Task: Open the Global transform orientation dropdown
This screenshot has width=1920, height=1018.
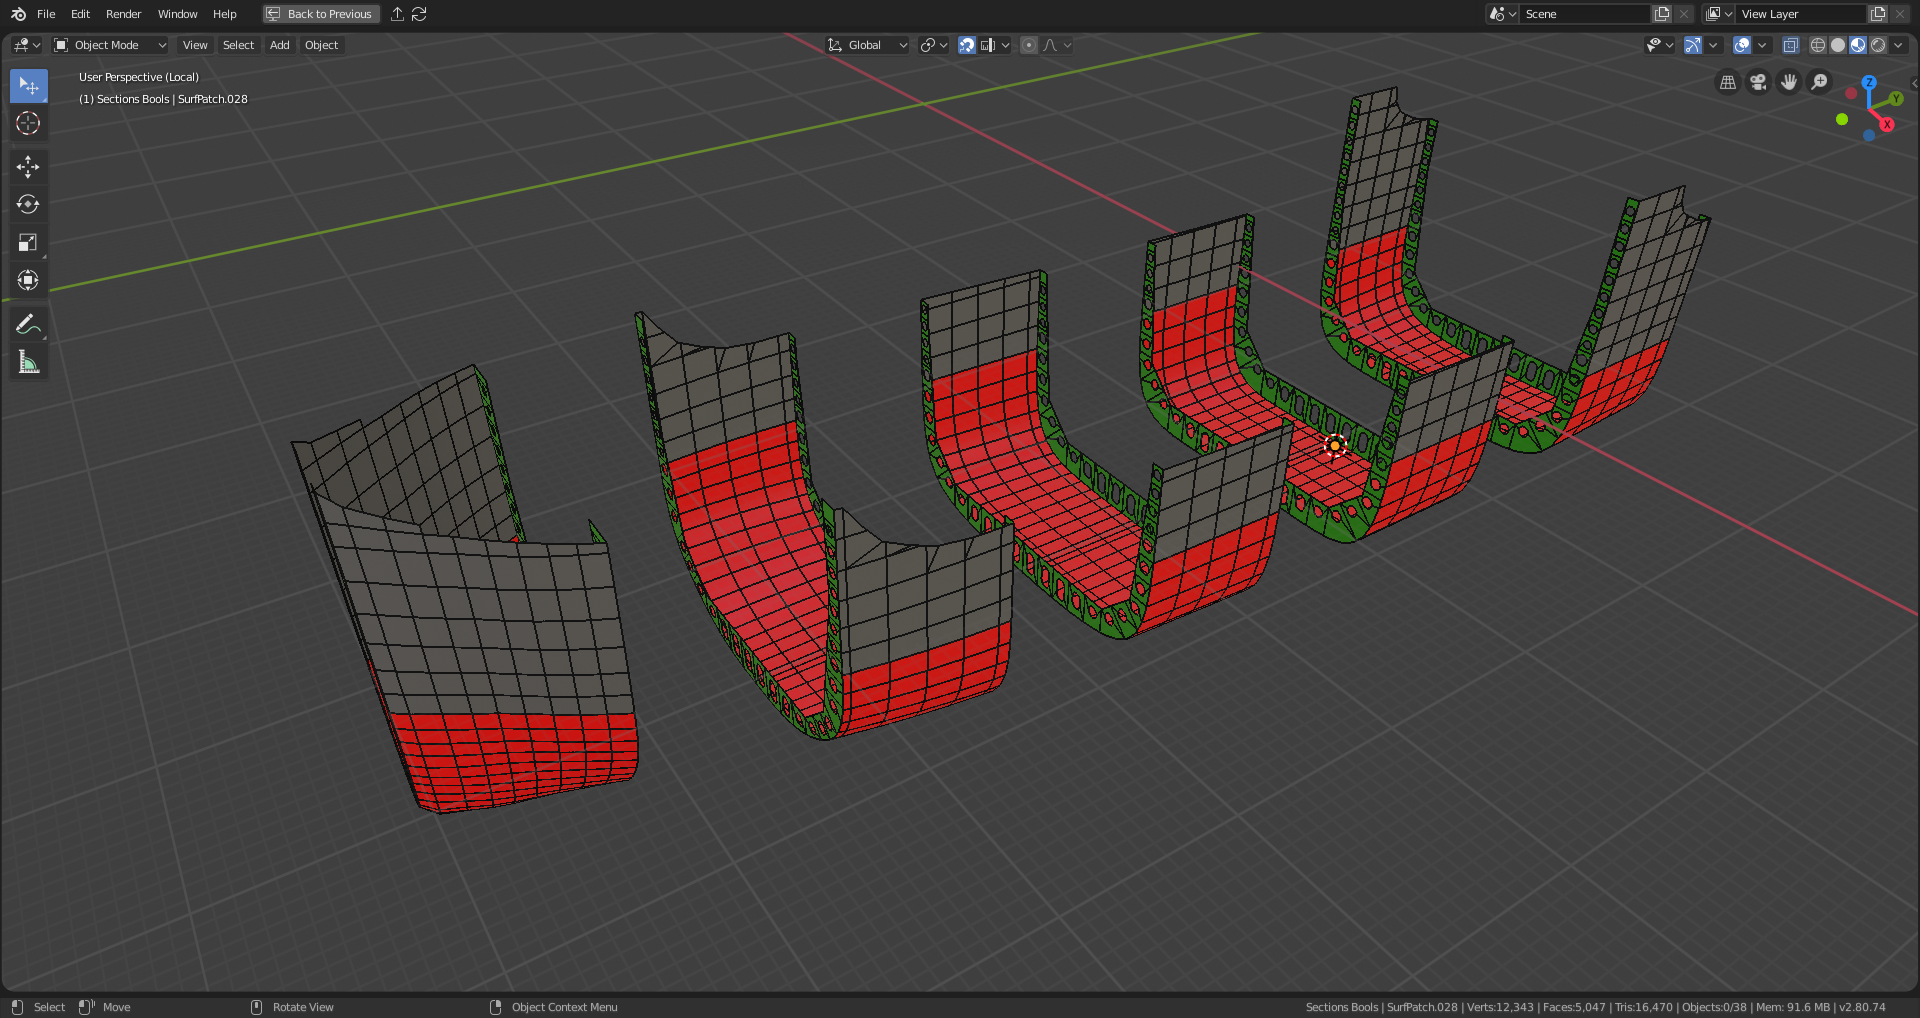Action: click(867, 45)
